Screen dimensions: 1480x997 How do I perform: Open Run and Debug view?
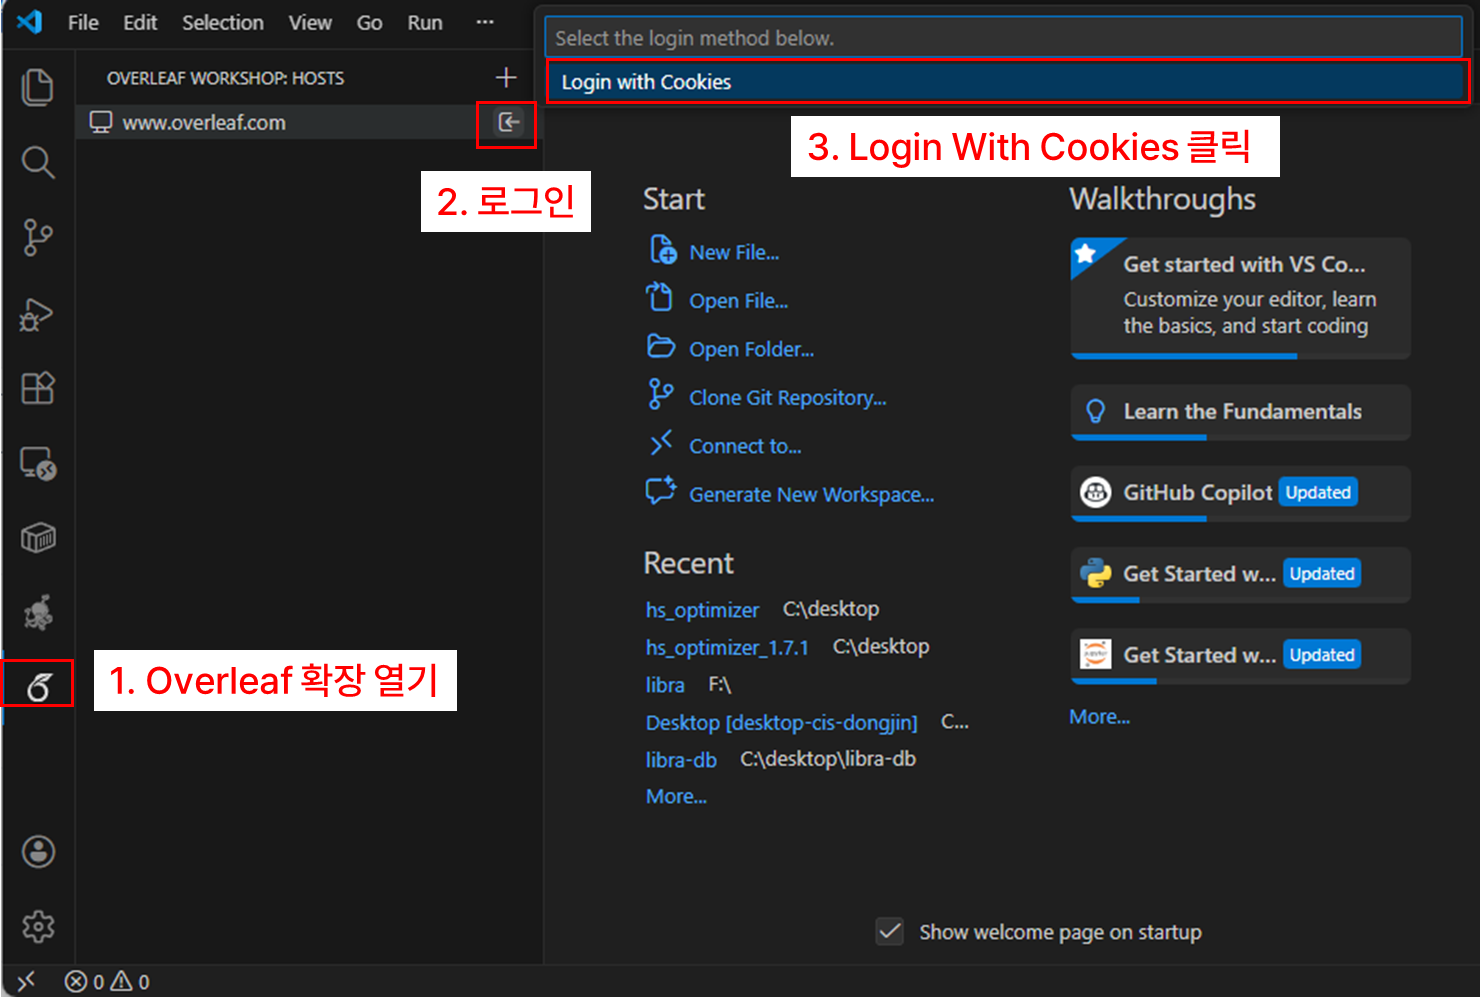point(37,314)
